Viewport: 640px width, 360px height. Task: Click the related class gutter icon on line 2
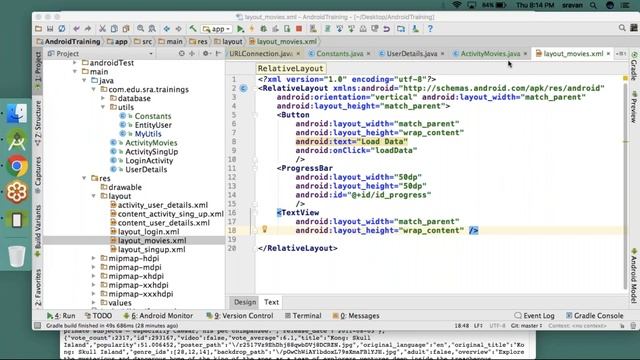click(244, 88)
